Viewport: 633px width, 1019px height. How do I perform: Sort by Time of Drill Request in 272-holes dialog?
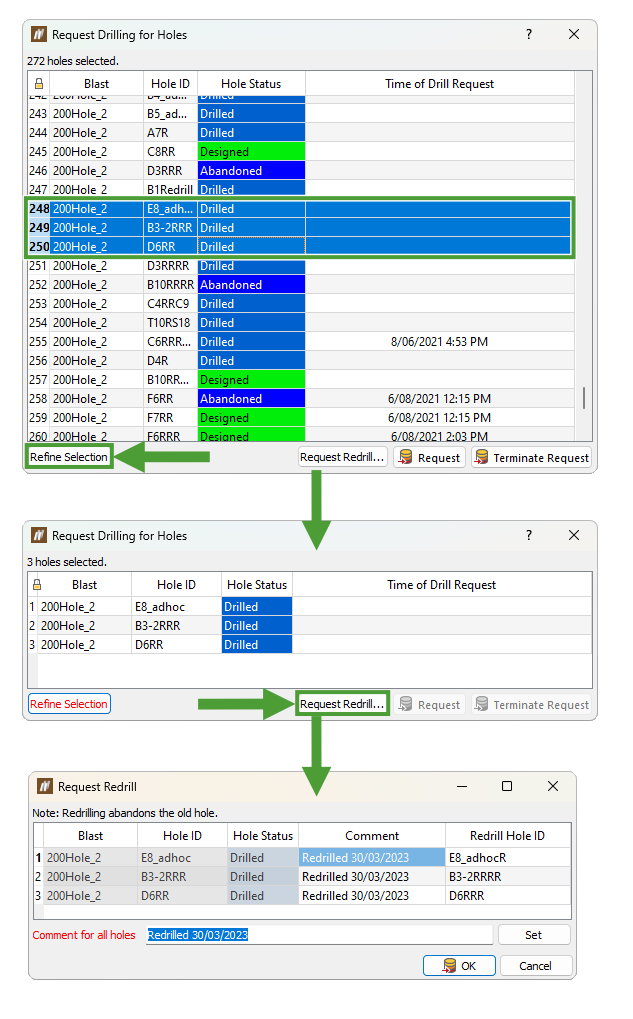[439, 84]
